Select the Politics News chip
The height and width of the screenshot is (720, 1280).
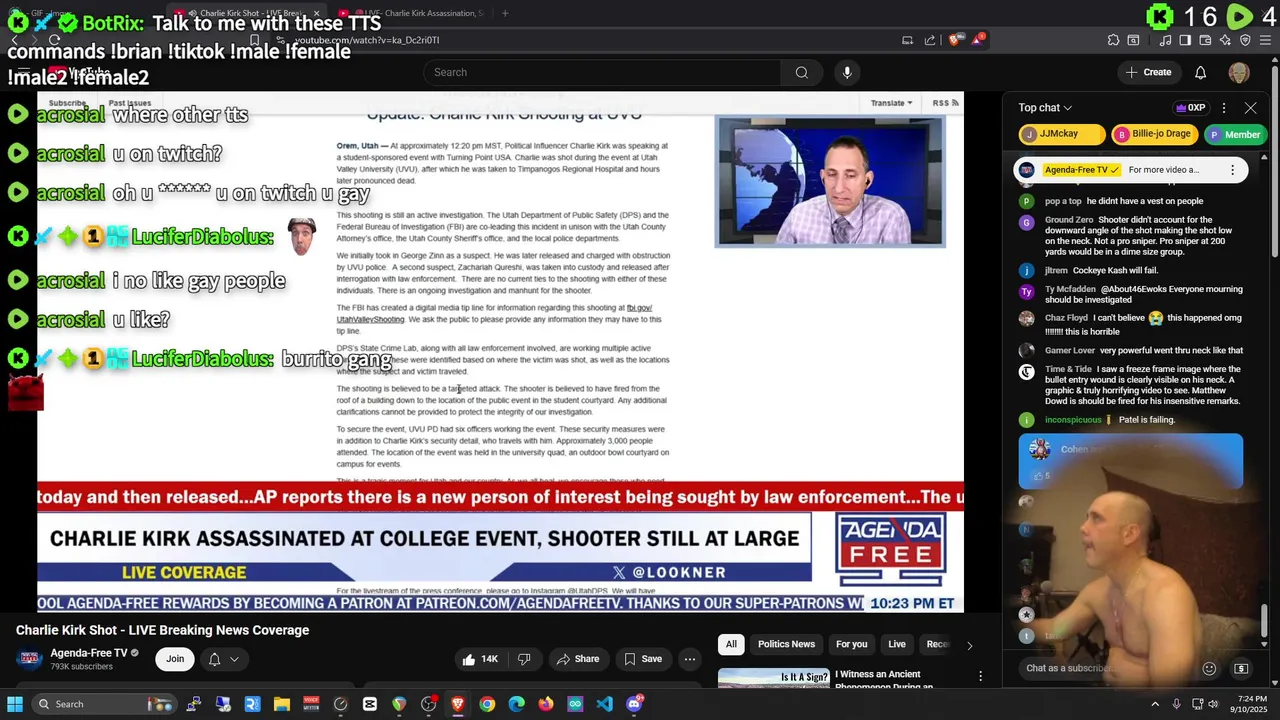[786, 644]
